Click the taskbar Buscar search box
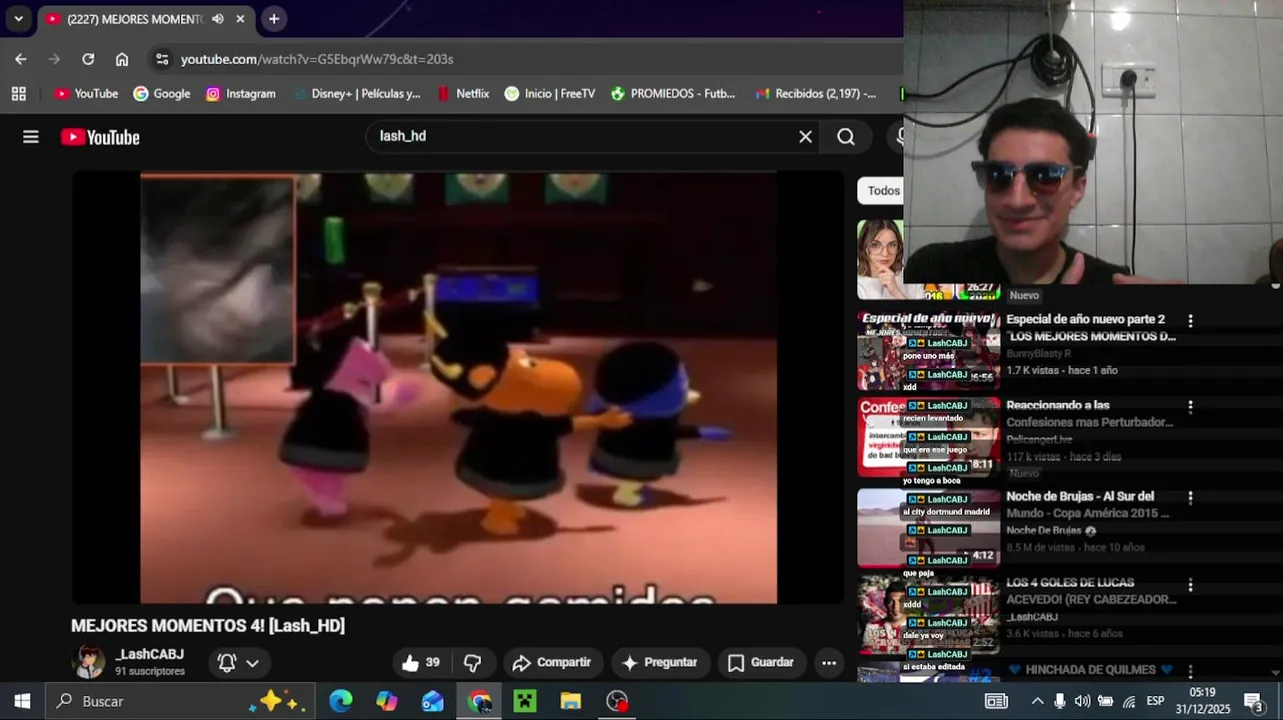 pos(180,701)
